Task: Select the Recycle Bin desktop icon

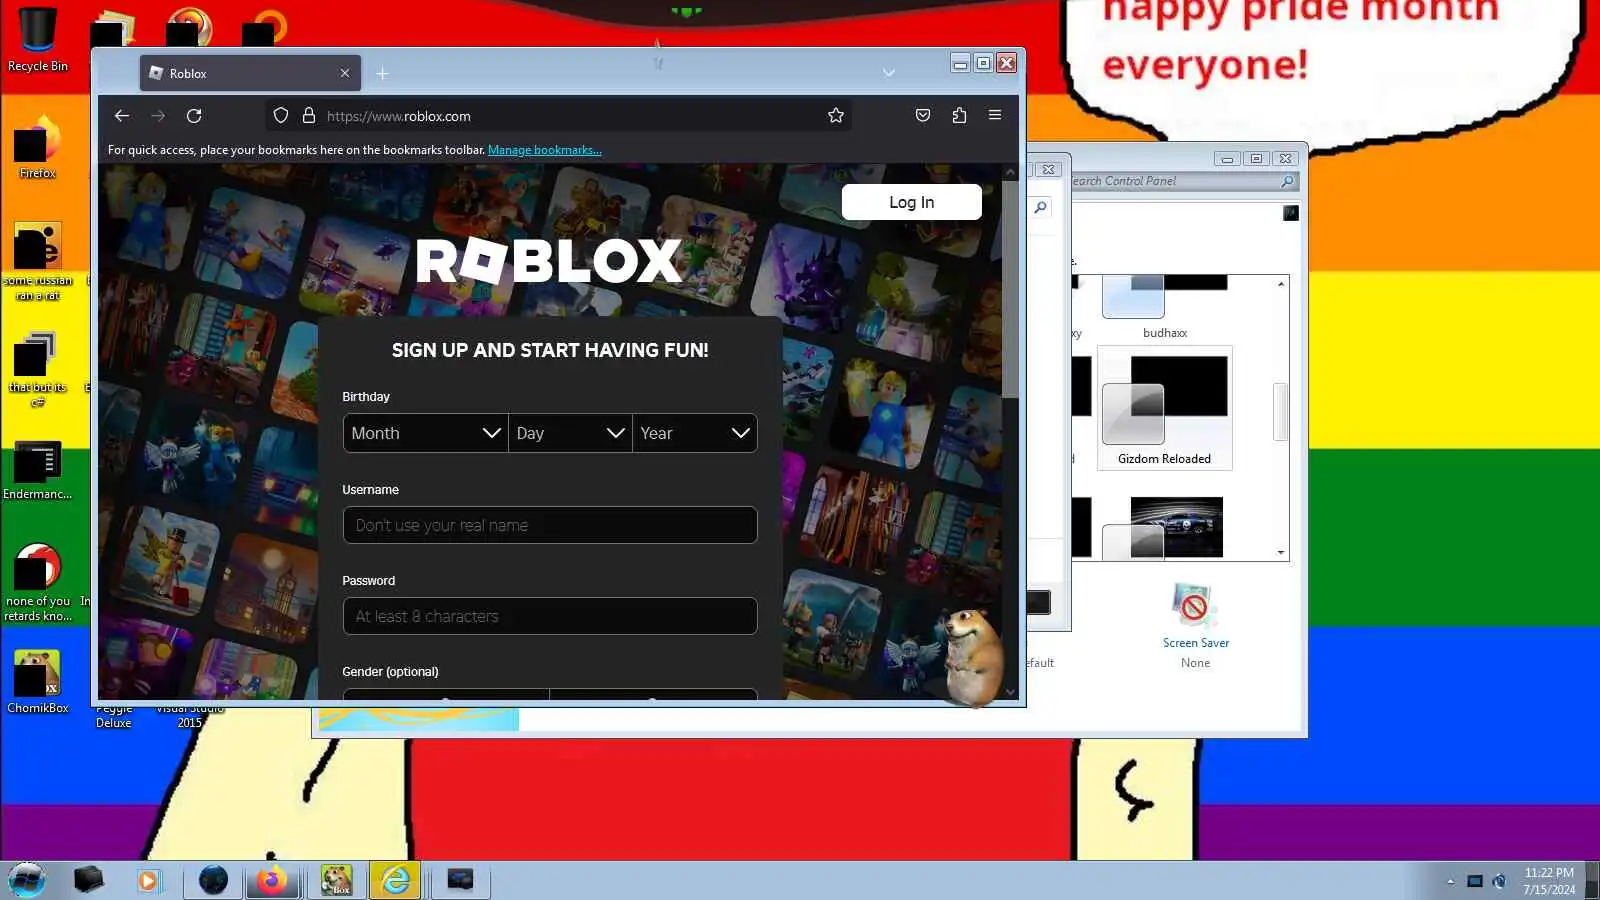Action: pos(38,40)
